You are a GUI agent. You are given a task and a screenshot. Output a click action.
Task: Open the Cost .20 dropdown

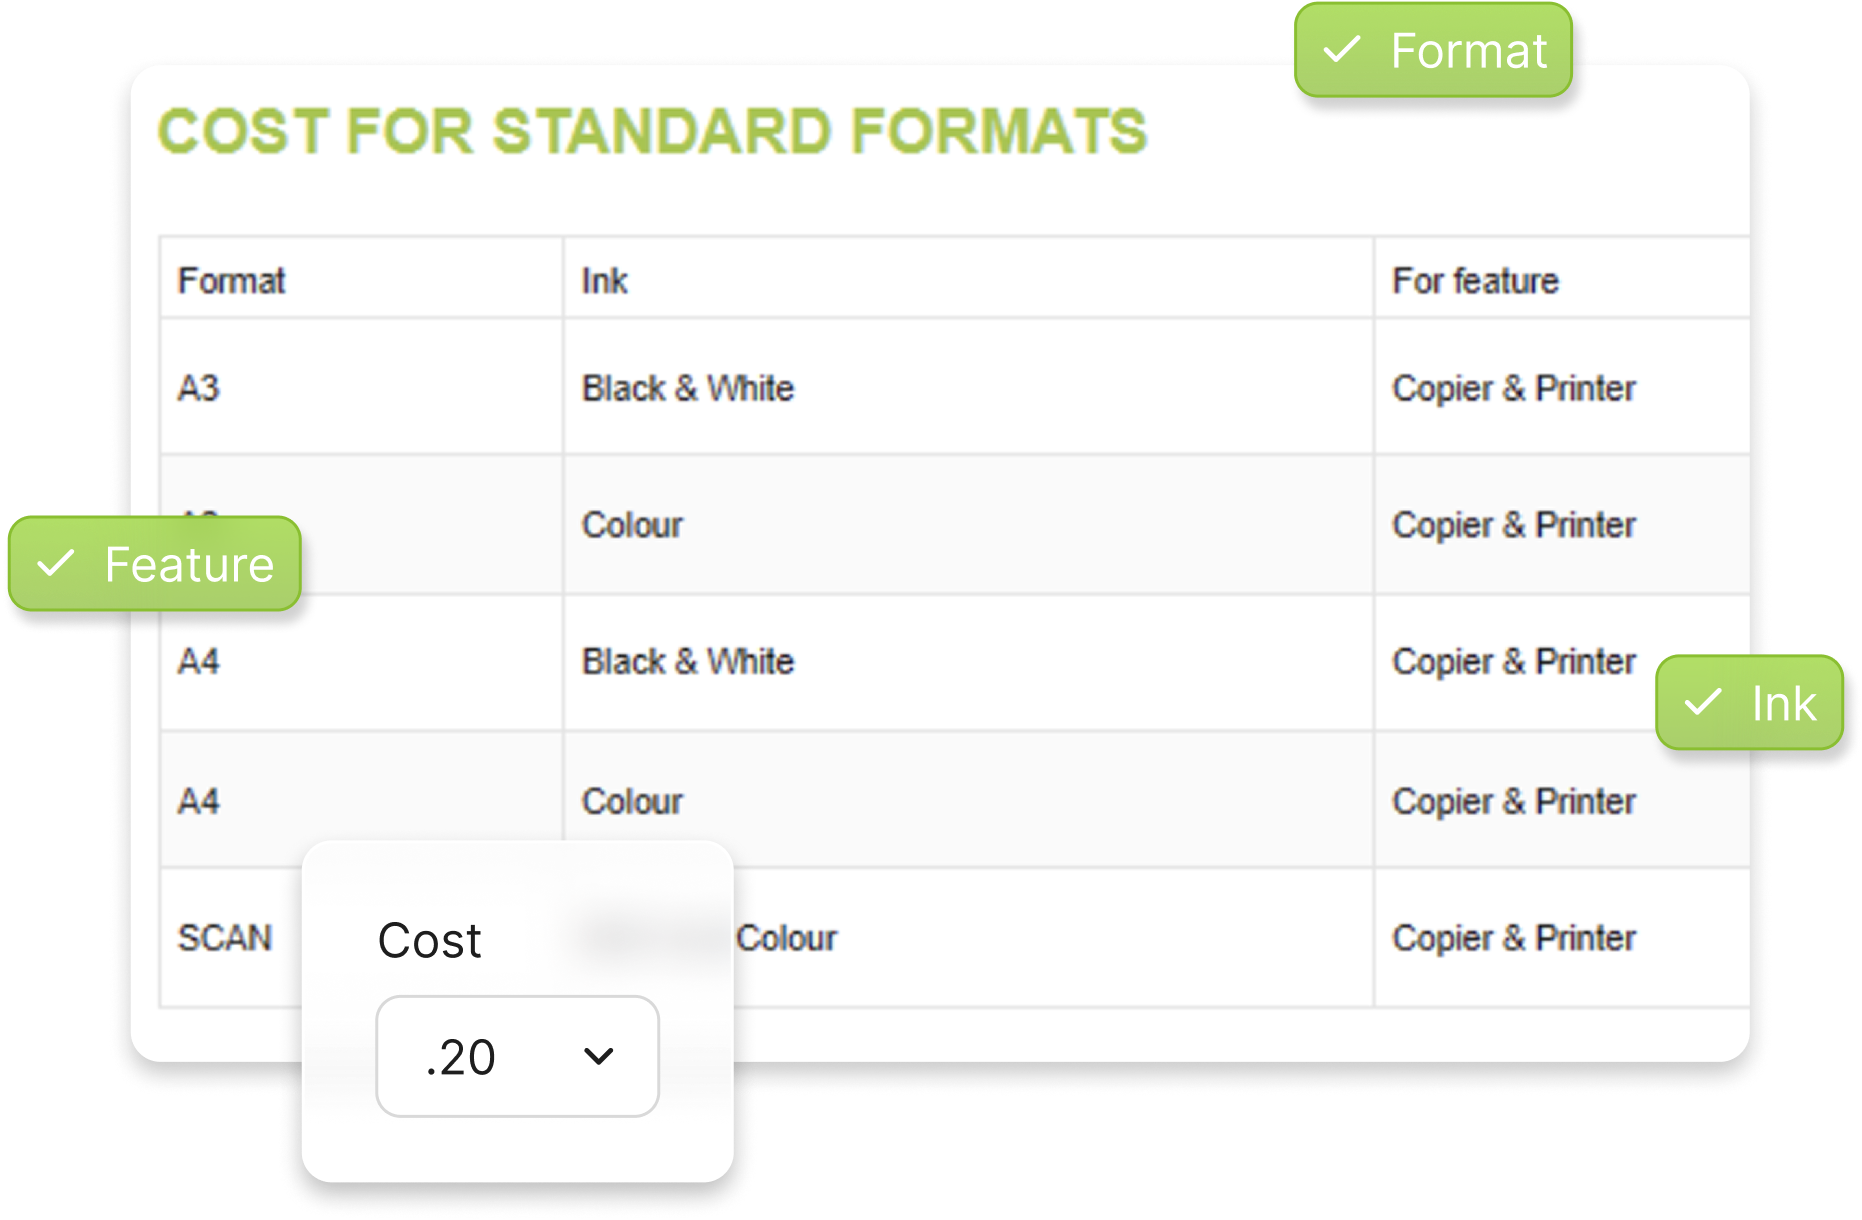tap(517, 1056)
